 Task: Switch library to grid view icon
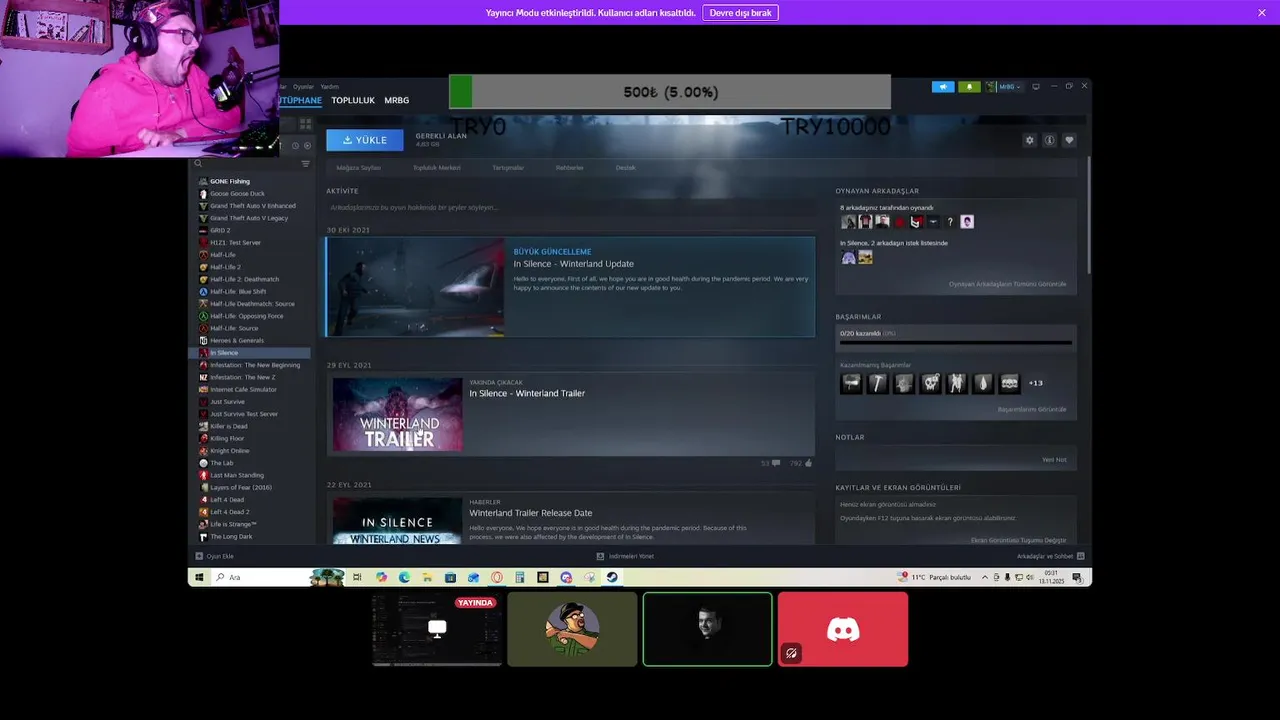(x=306, y=123)
